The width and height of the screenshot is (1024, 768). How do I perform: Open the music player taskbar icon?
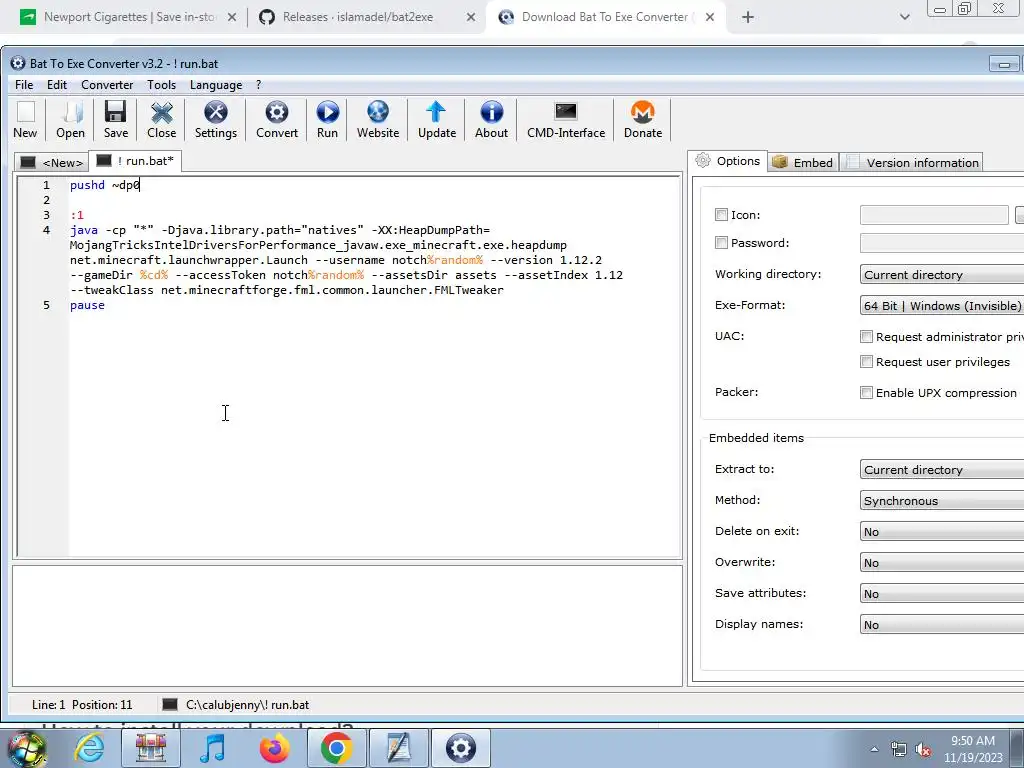pyautogui.click(x=212, y=748)
